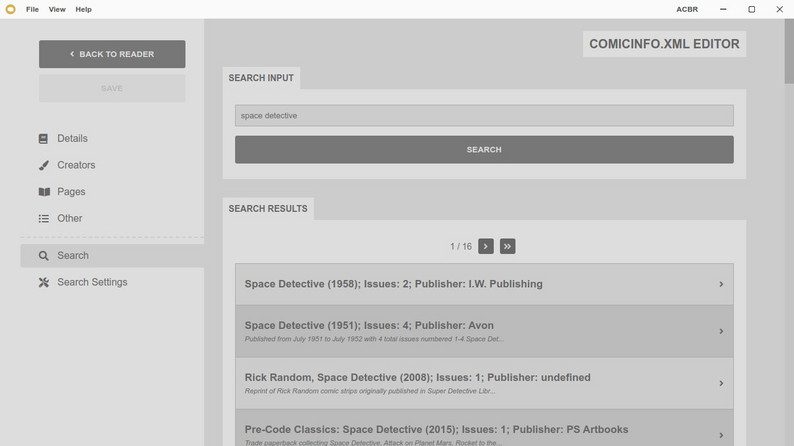The width and height of the screenshot is (794, 446).
Task: Click the Creators brush icon
Action: pyautogui.click(x=44, y=165)
